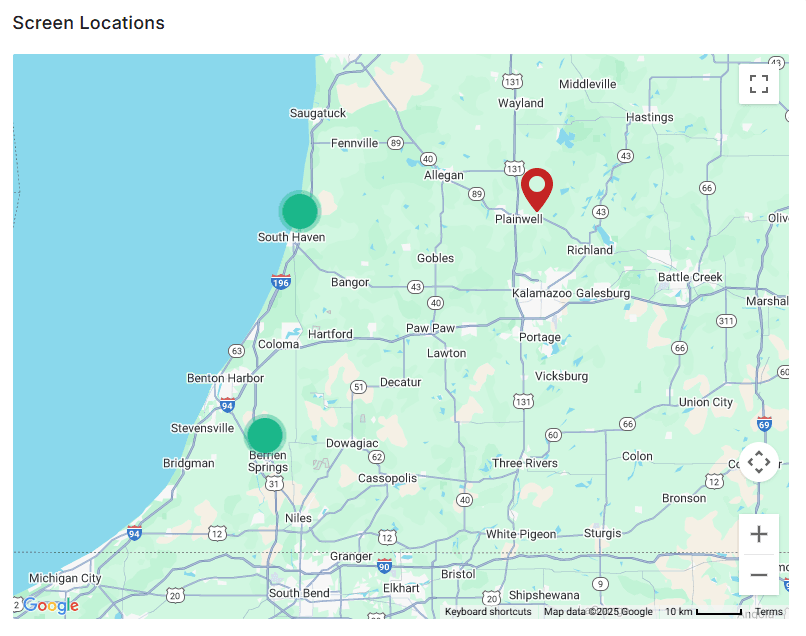Click the pan control arrows icon
The image size is (806, 636).
coord(759,462)
